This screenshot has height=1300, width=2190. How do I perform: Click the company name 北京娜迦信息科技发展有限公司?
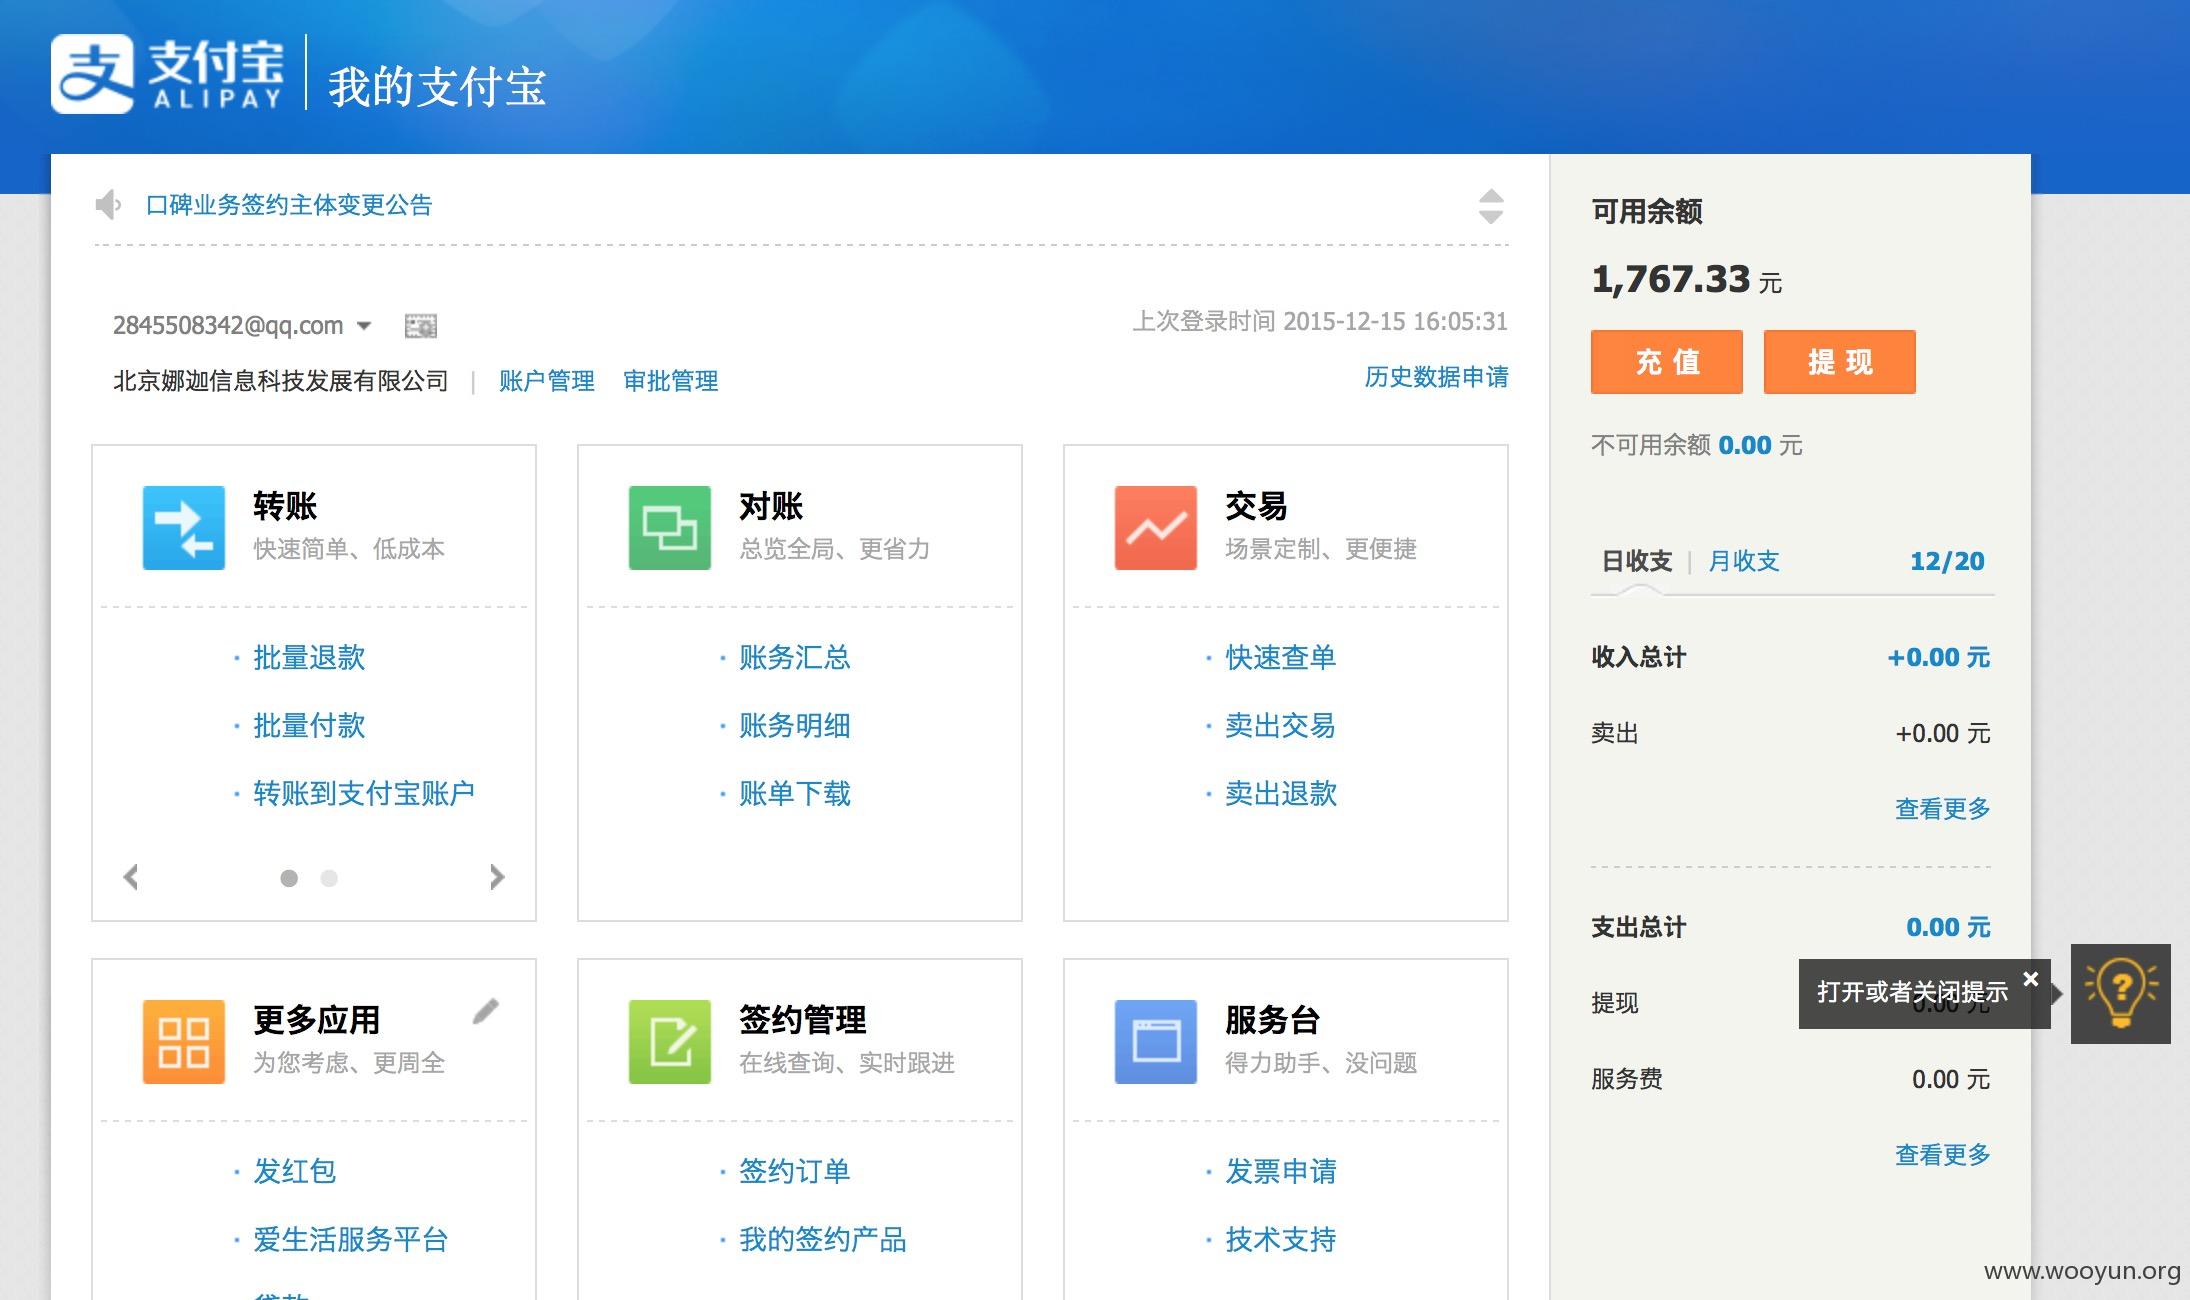click(x=281, y=381)
